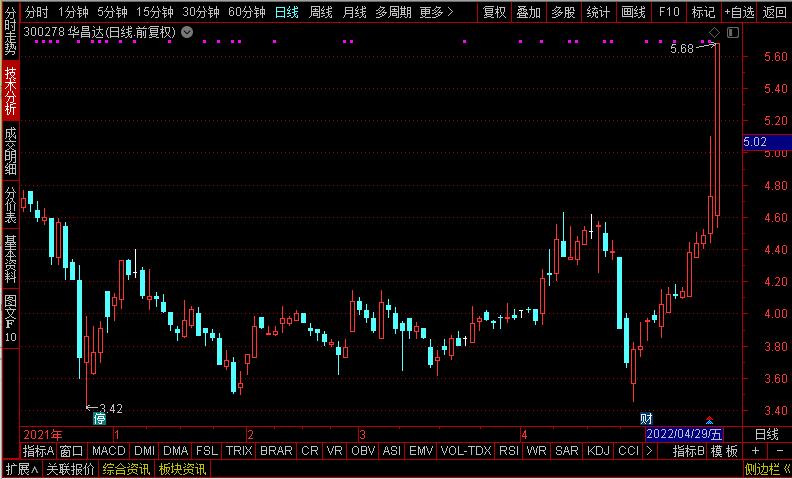Click the red-blue double arrow marker

[x=710, y=420]
